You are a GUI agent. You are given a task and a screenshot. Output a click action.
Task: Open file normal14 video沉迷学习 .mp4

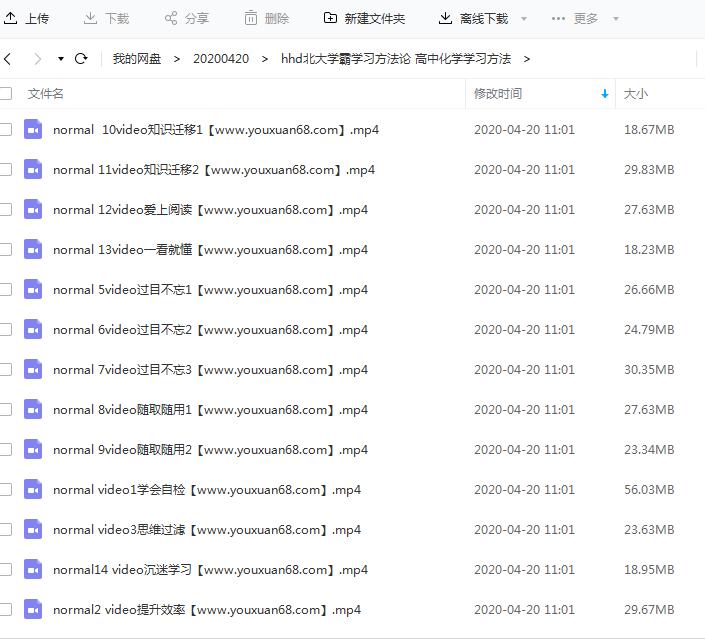click(210, 570)
